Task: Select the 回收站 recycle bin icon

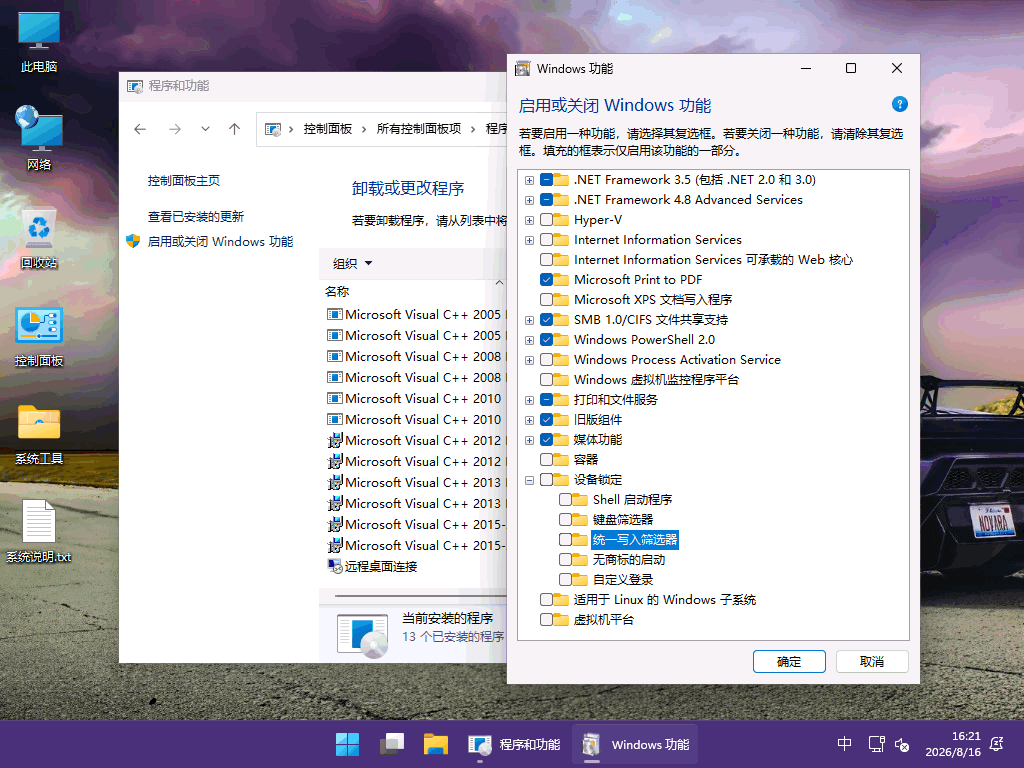Action: (x=39, y=238)
